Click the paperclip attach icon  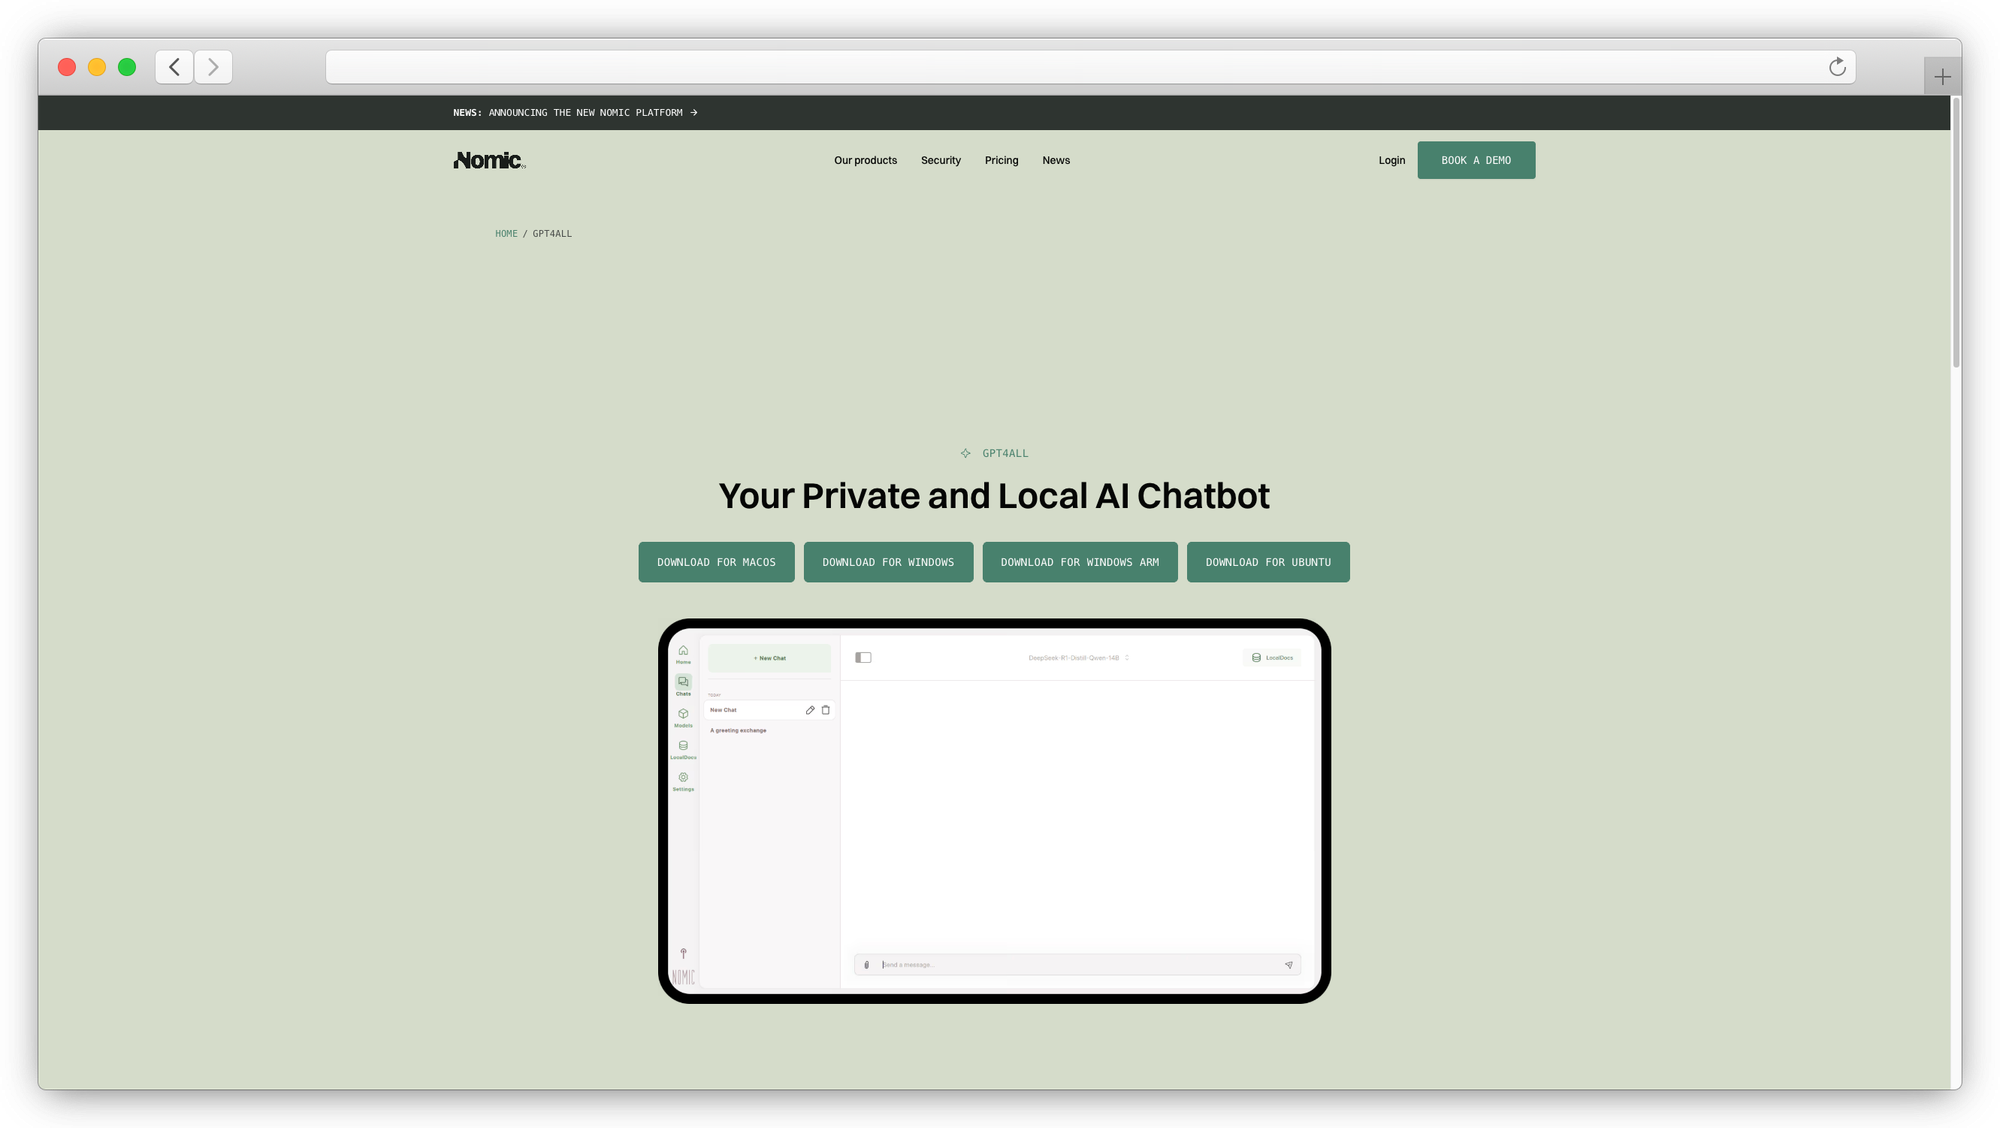pos(866,965)
